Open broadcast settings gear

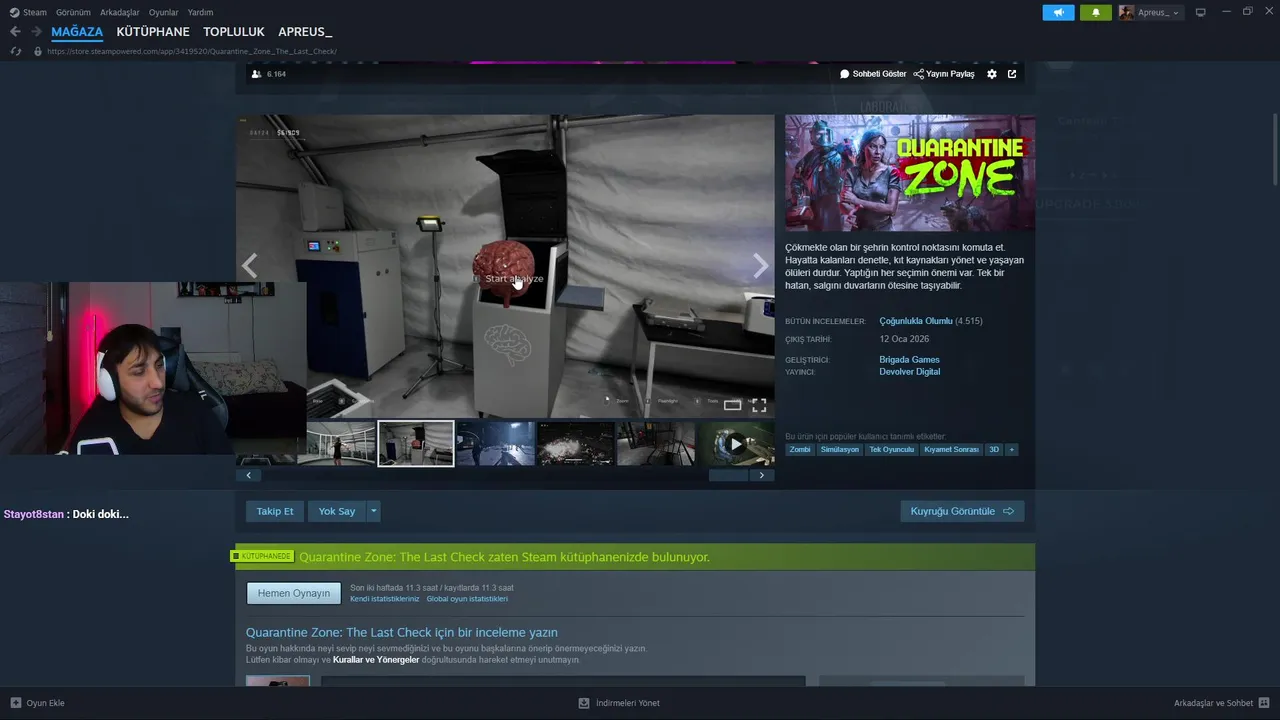click(992, 74)
